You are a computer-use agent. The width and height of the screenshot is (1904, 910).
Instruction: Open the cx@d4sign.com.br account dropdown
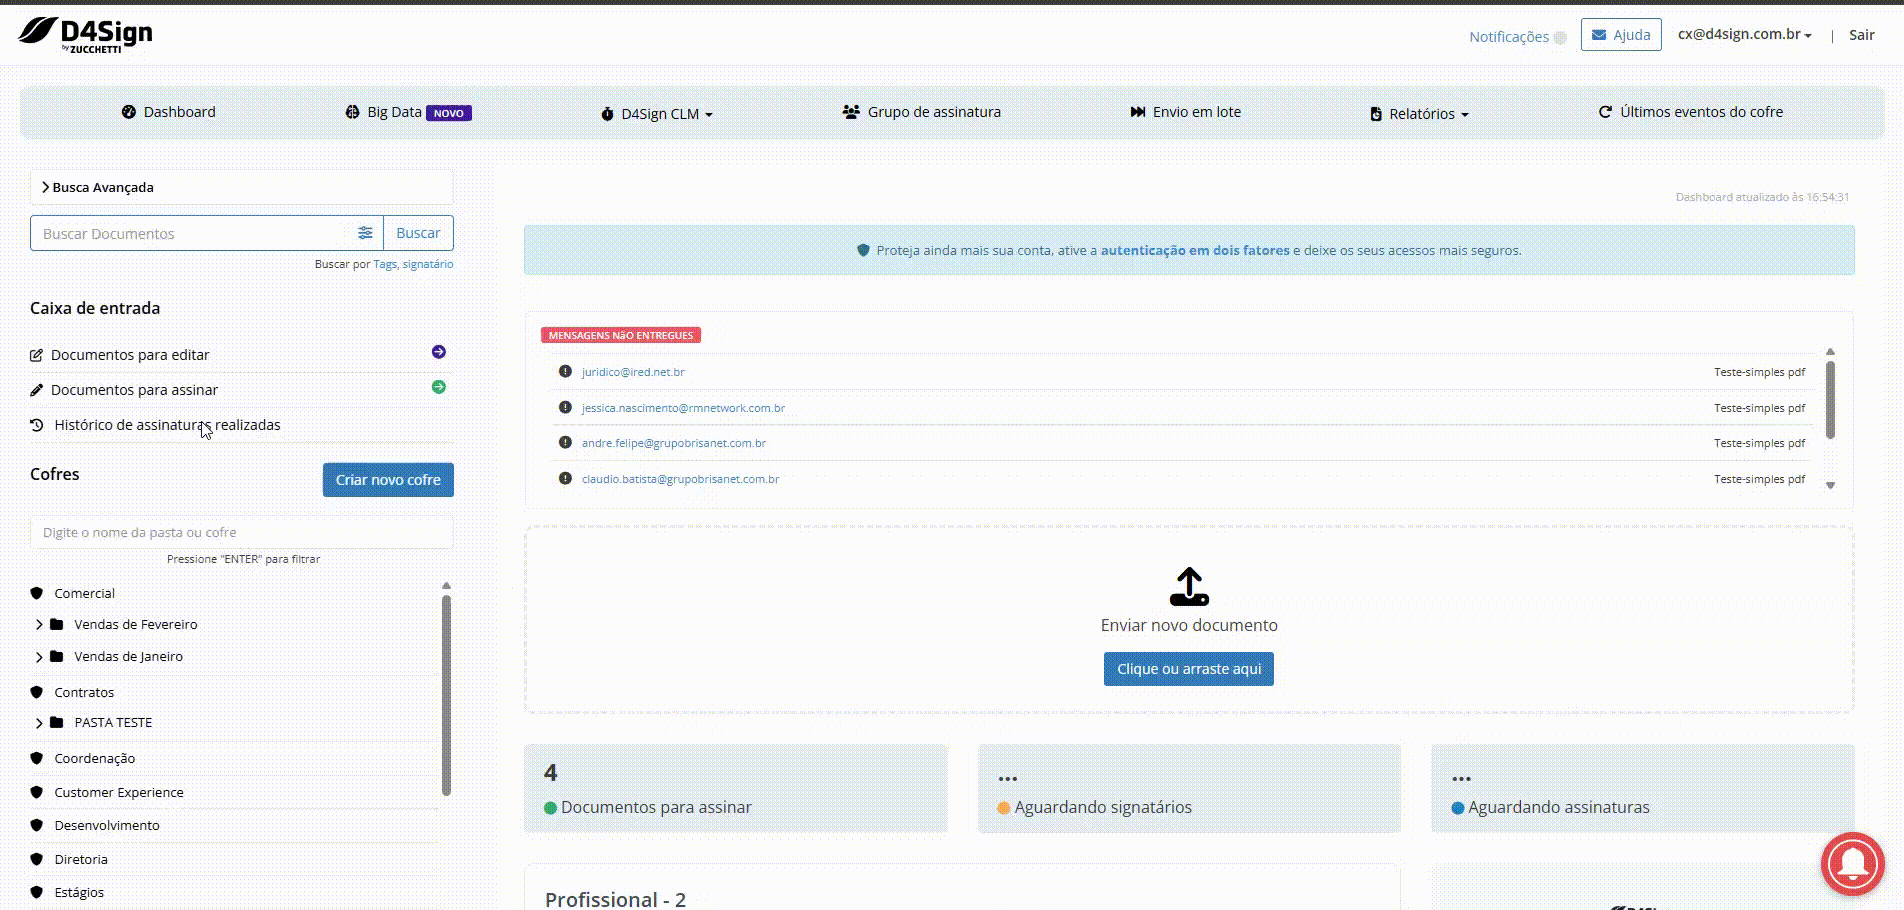pos(1744,34)
